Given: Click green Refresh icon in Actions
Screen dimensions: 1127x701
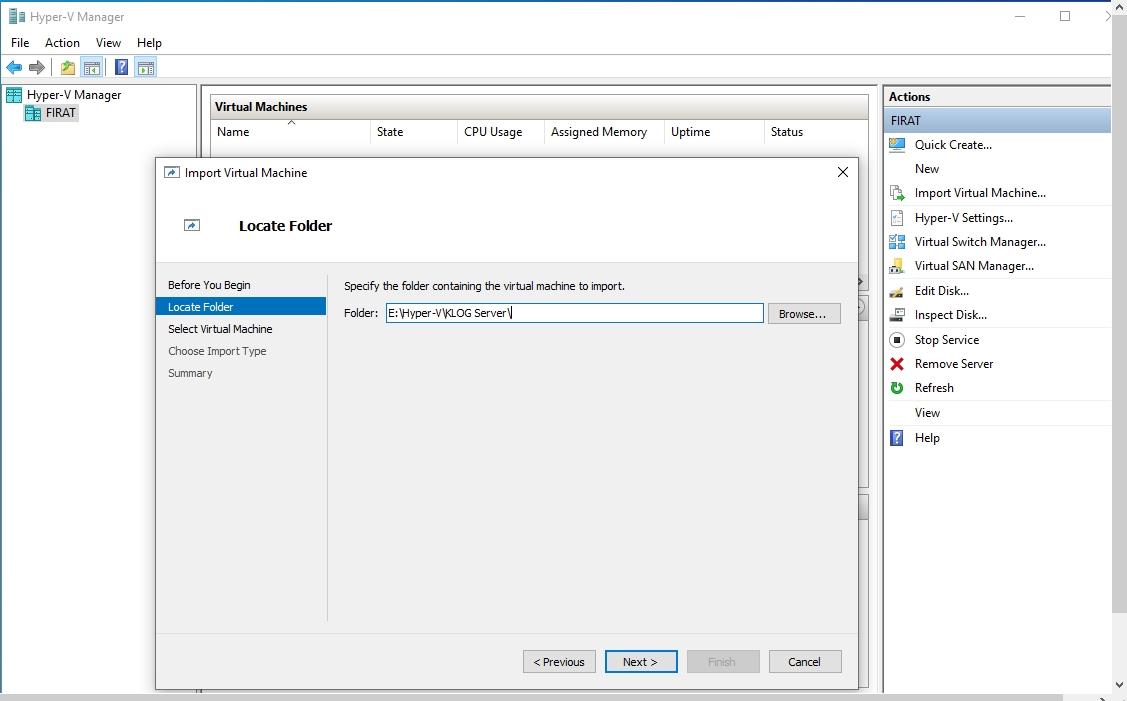Looking at the screenshot, I should (x=897, y=388).
